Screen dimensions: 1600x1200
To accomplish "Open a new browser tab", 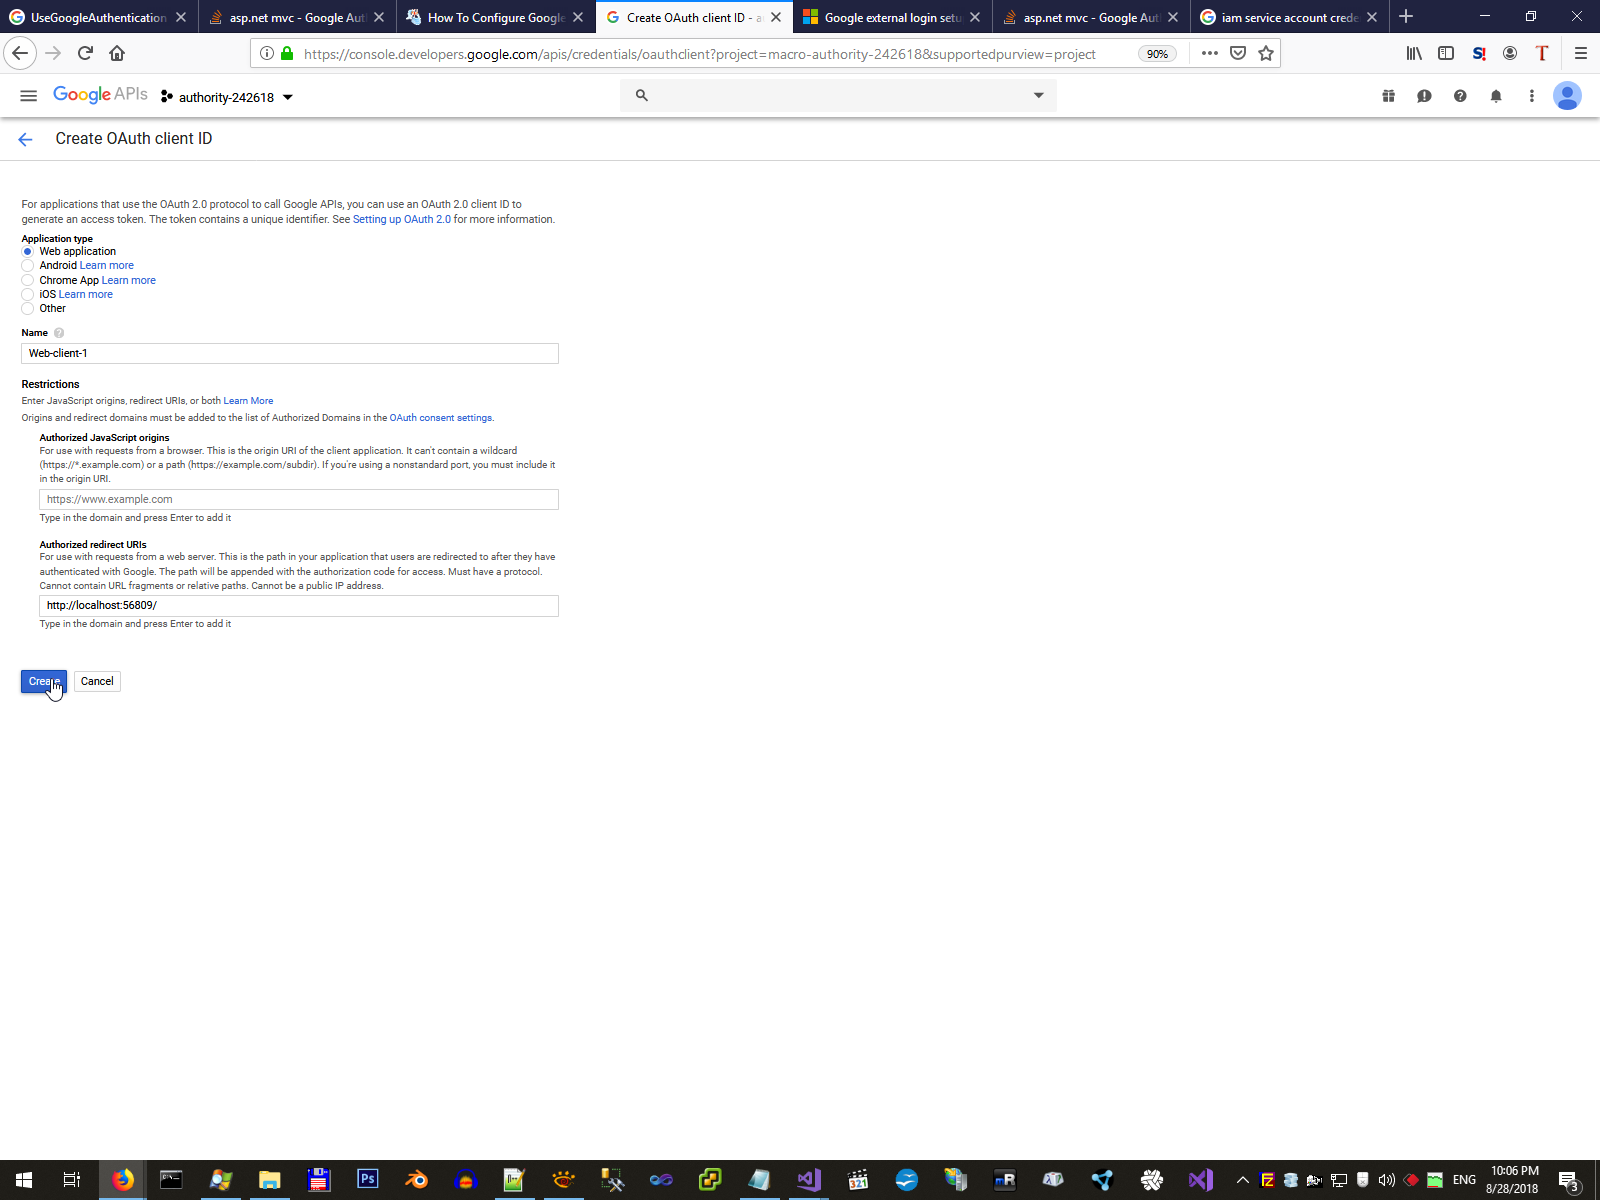I will (1406, 17).
